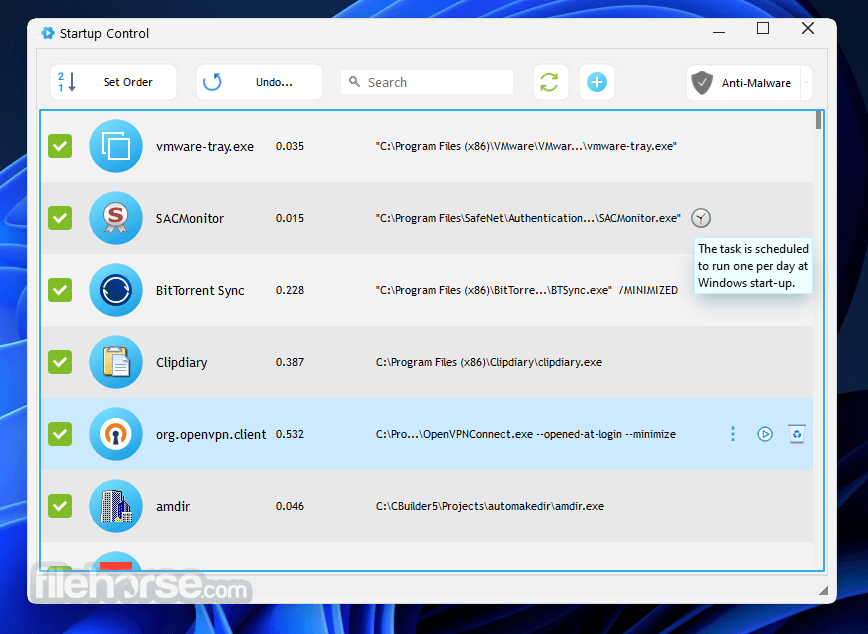Viewport: 868px width, 634px height.
Task: Click the OpenVPN client app icon
Action: 116,434
